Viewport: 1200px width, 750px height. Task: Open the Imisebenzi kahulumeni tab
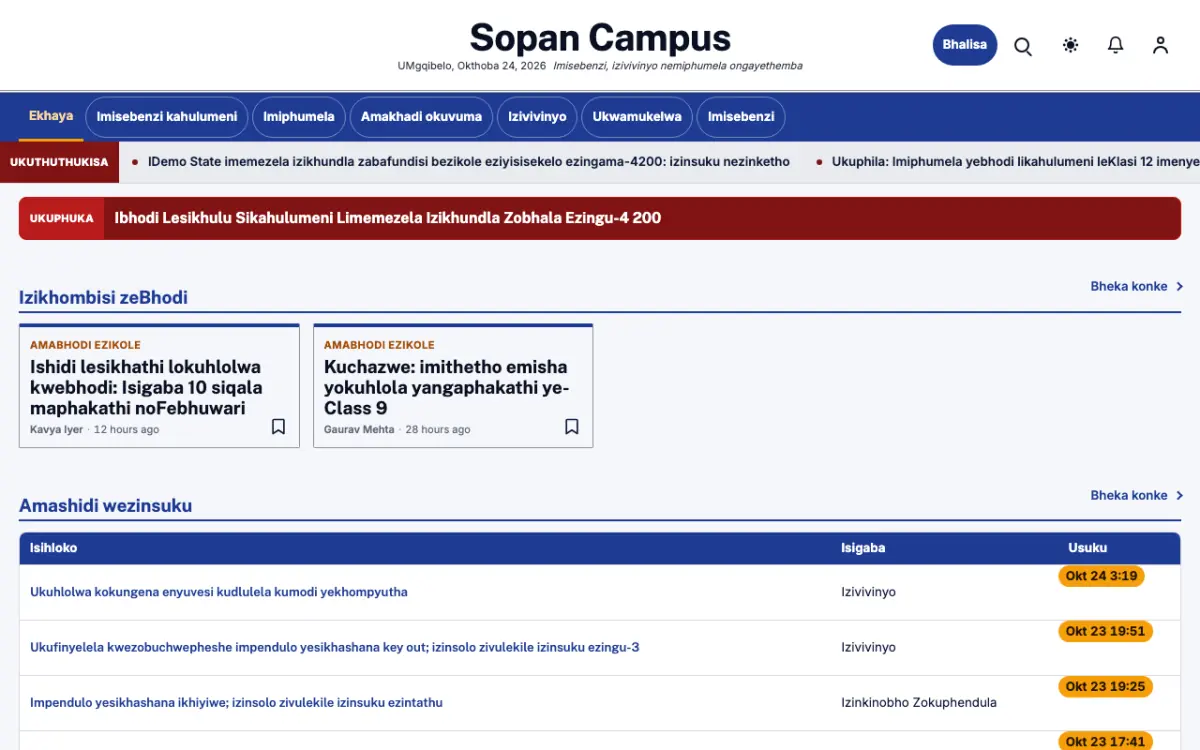167,117
